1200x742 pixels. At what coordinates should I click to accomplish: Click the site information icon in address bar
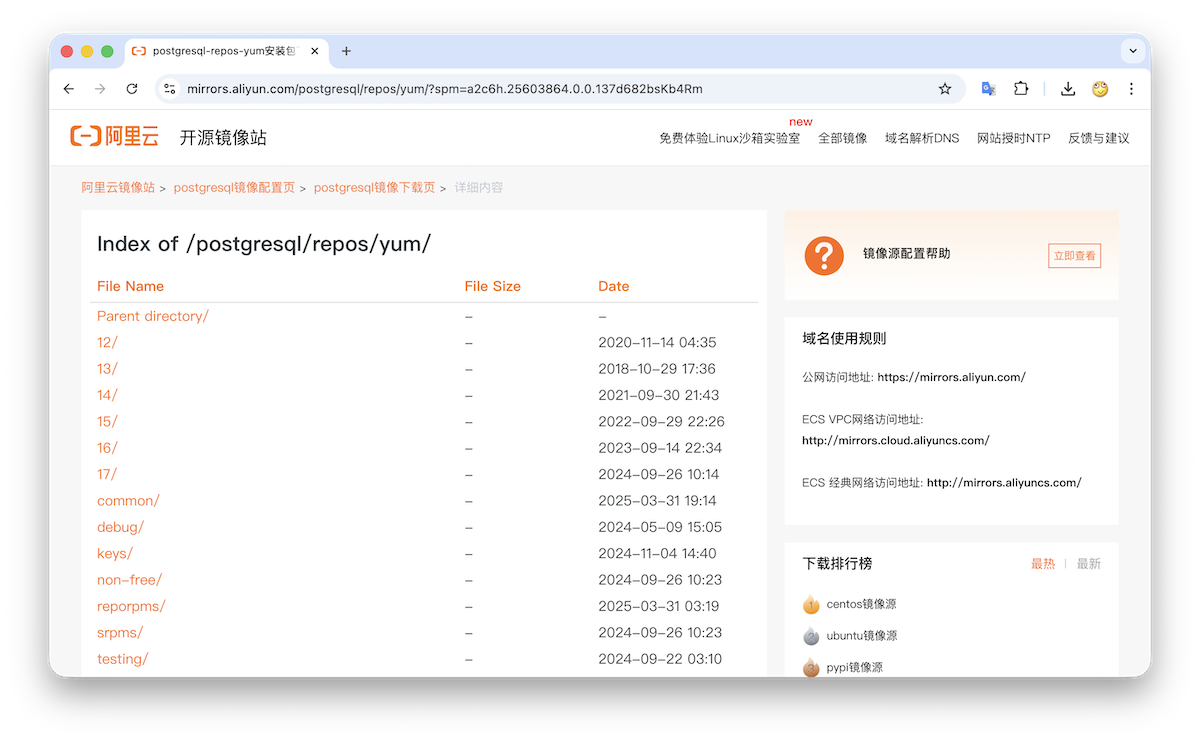170,89
